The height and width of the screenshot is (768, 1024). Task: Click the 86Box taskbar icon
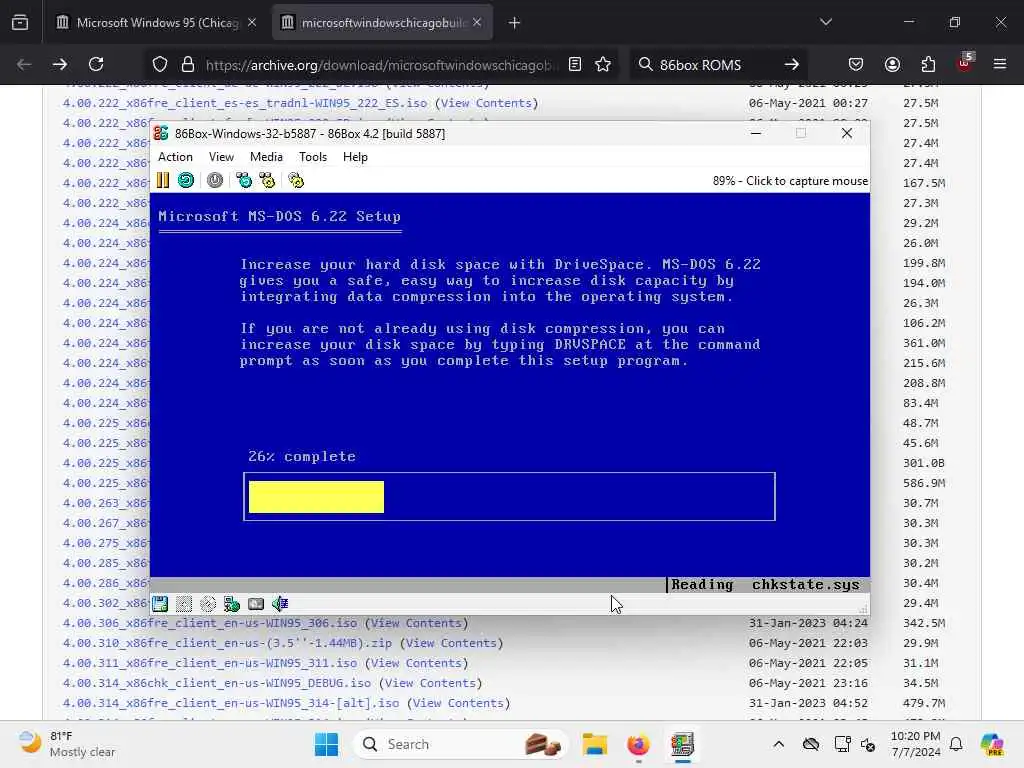(x=682, y=744)
